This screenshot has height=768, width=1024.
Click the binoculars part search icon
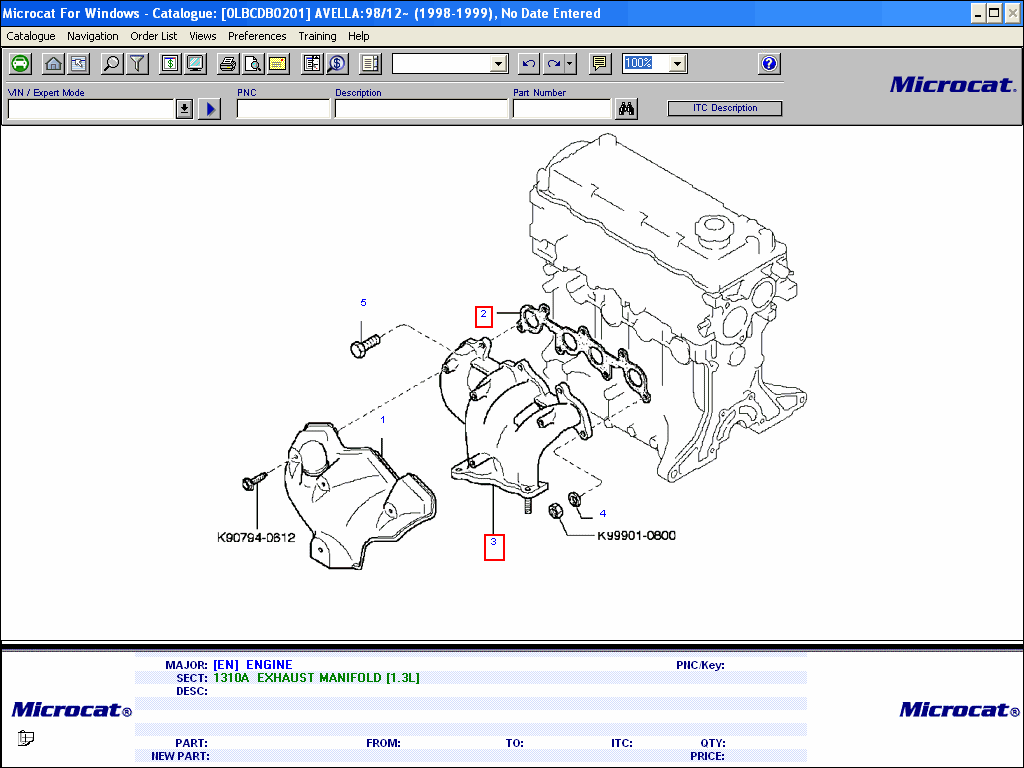pyautogui.click(x=626, y=108)
